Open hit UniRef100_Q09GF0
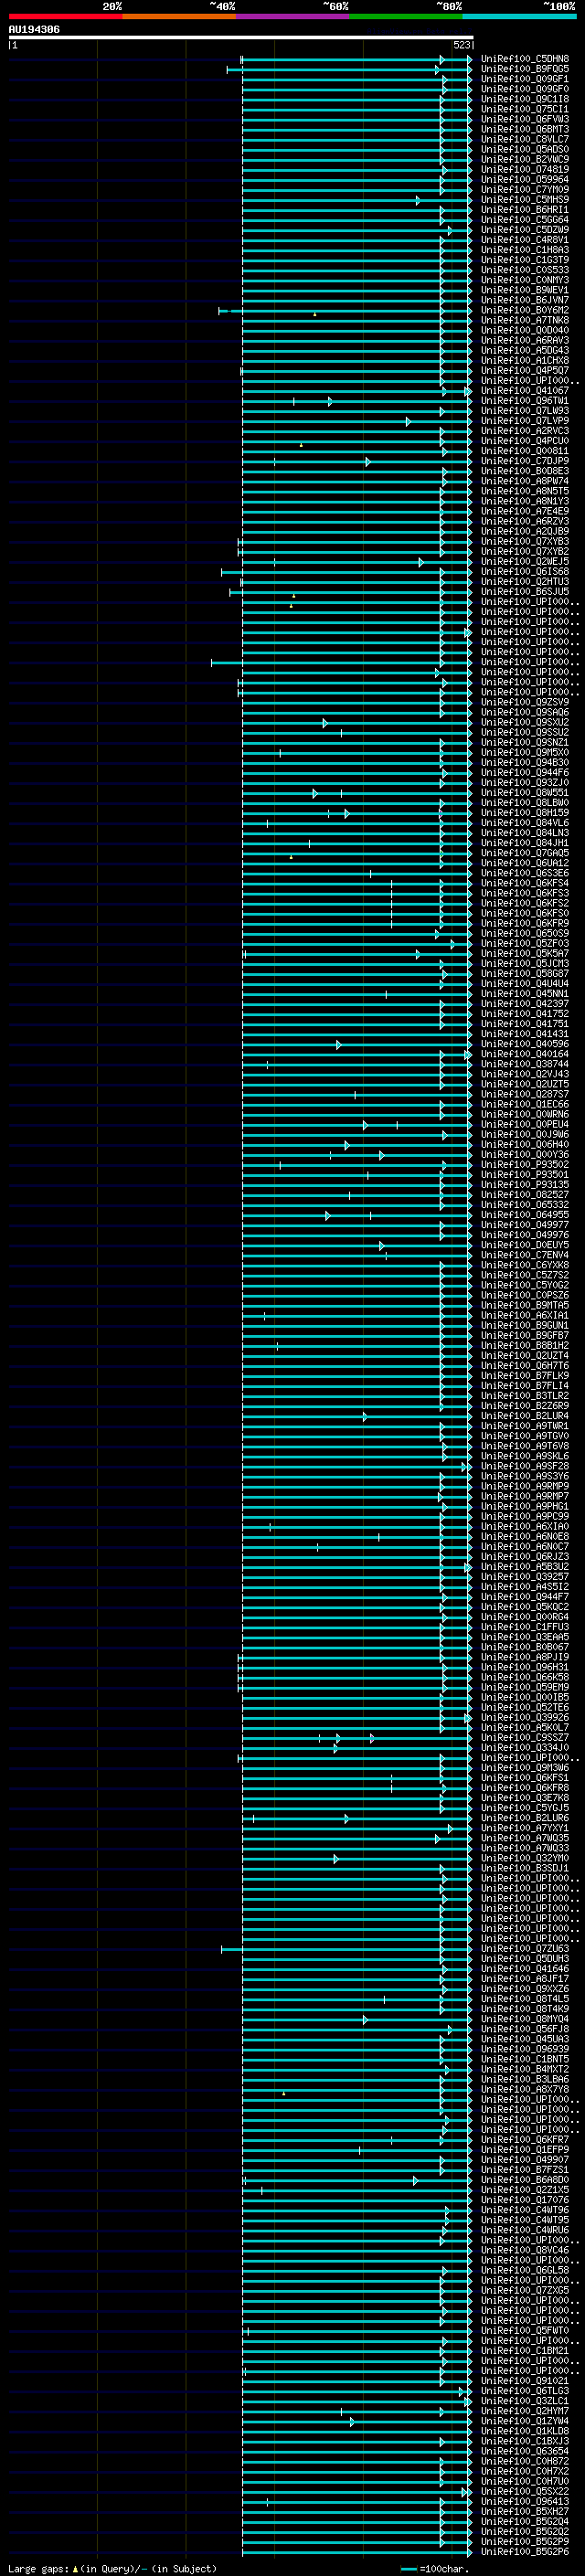585x2576 pixels. (524, 89)
